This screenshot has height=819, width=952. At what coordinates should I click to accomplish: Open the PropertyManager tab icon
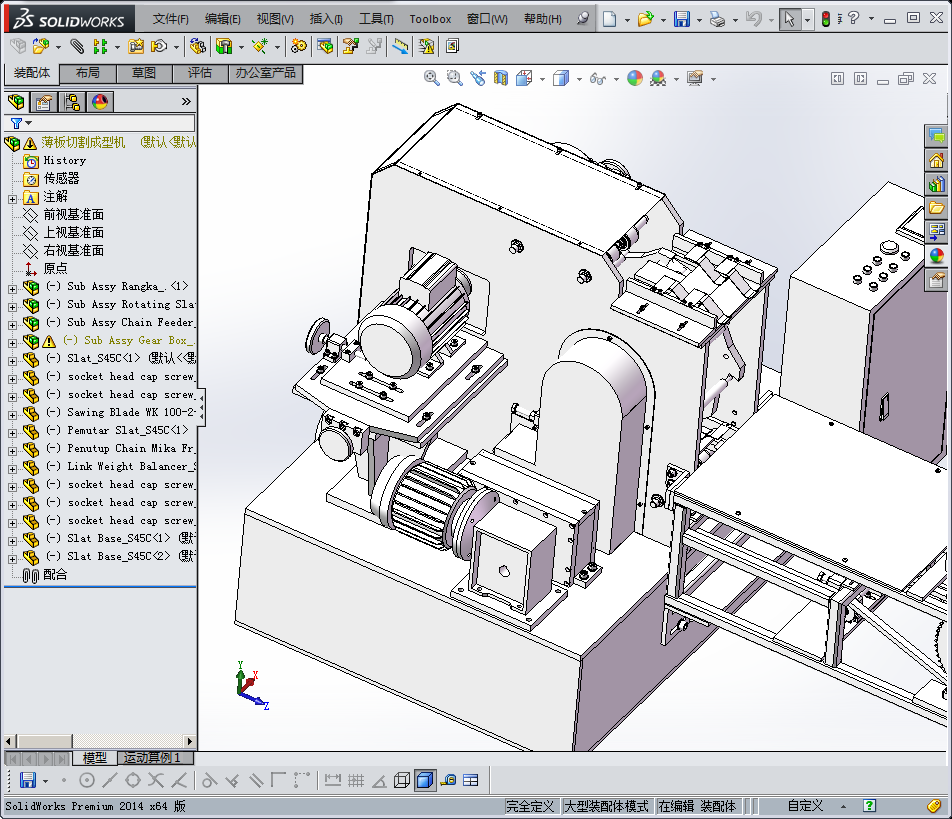(x=44, y=102)
